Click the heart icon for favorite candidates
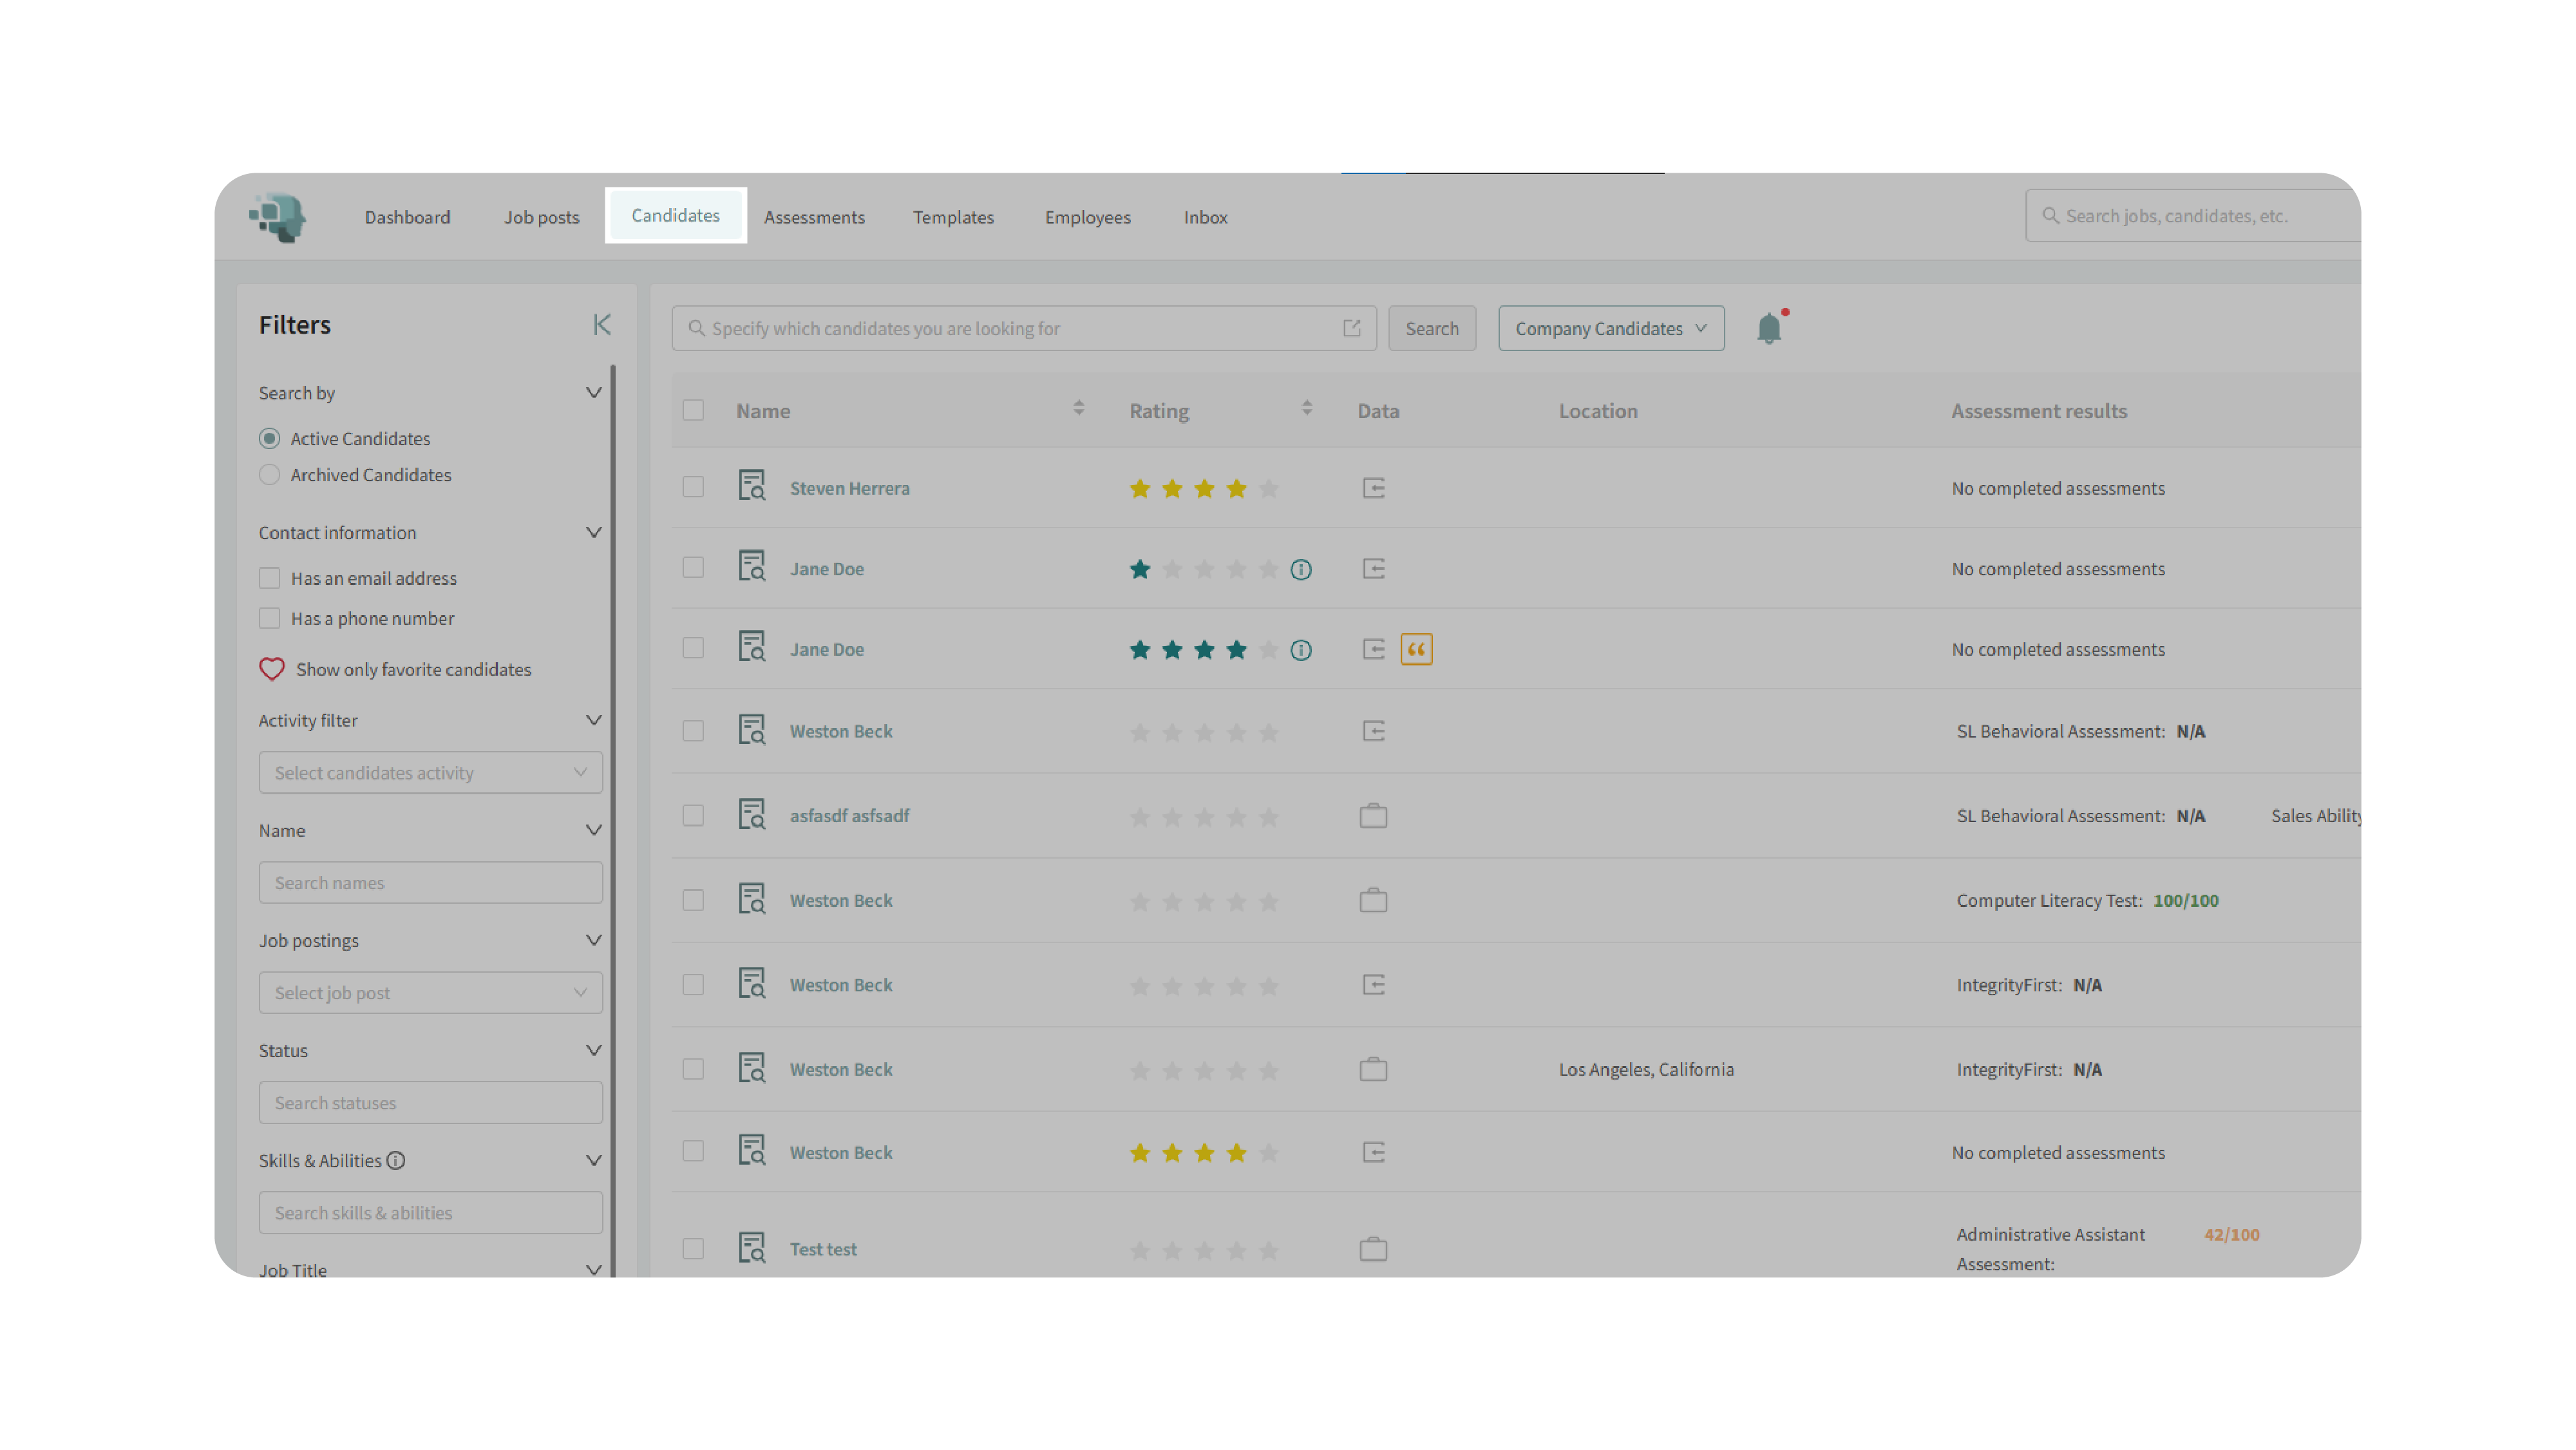 (x=272, y=669)
